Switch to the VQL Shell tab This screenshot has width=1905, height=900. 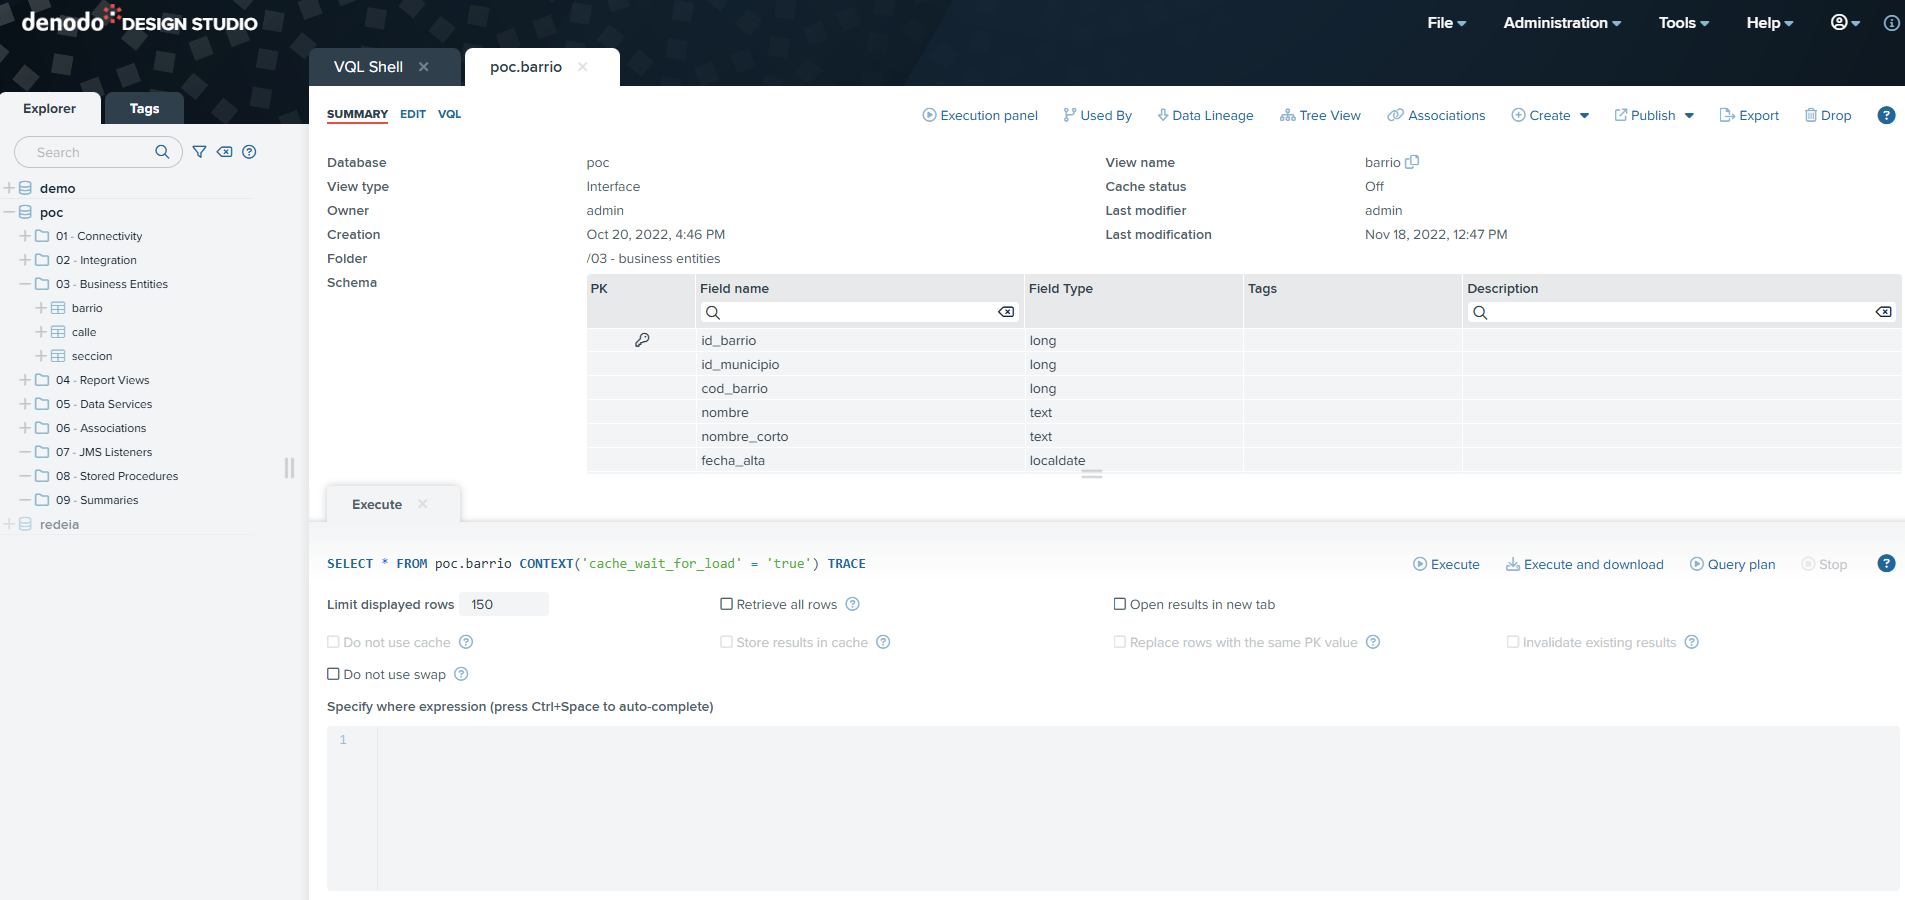(368, 67)
